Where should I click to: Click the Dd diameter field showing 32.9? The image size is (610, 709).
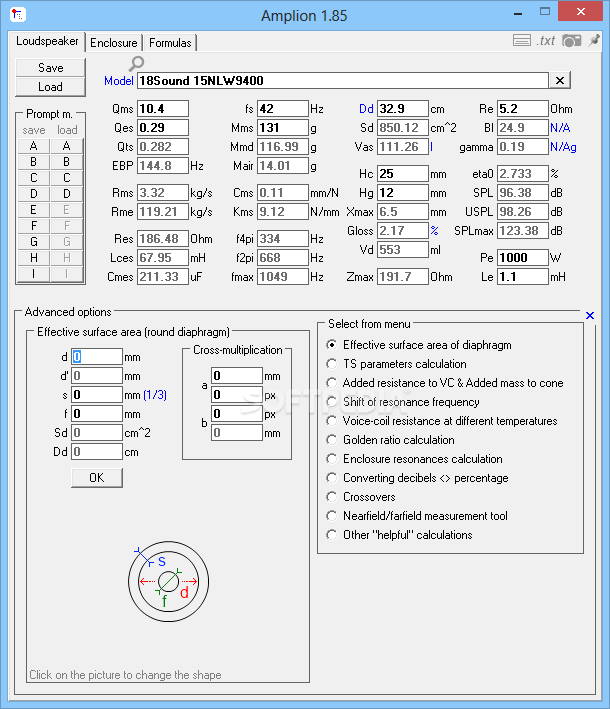(x=402, y=109)
